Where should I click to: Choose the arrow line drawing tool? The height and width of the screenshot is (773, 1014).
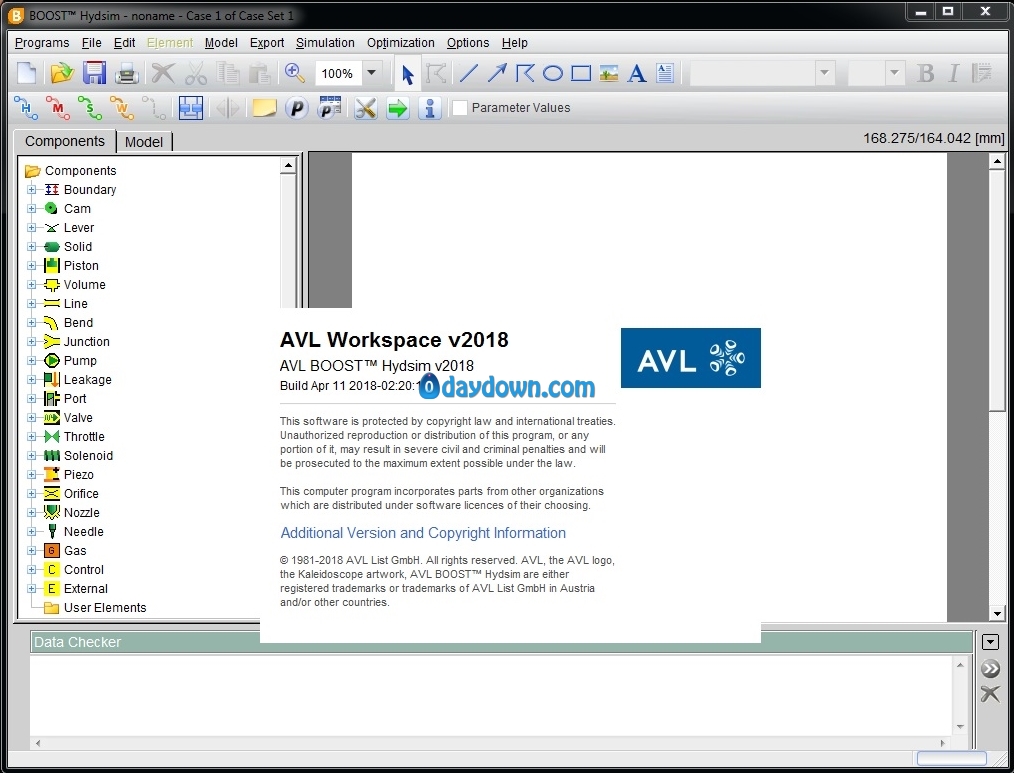(497, 73)
